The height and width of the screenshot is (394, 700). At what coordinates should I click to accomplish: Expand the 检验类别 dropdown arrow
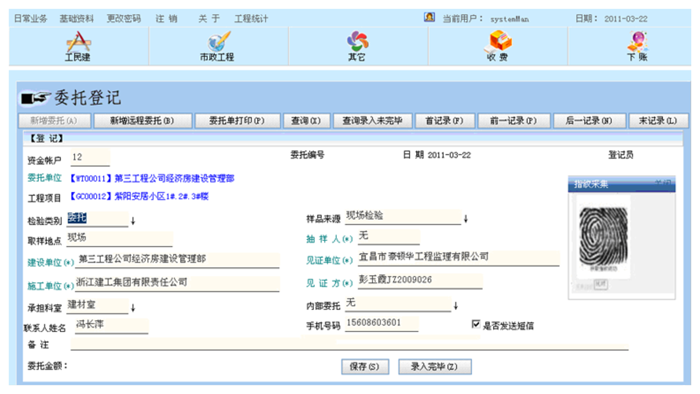133,220
